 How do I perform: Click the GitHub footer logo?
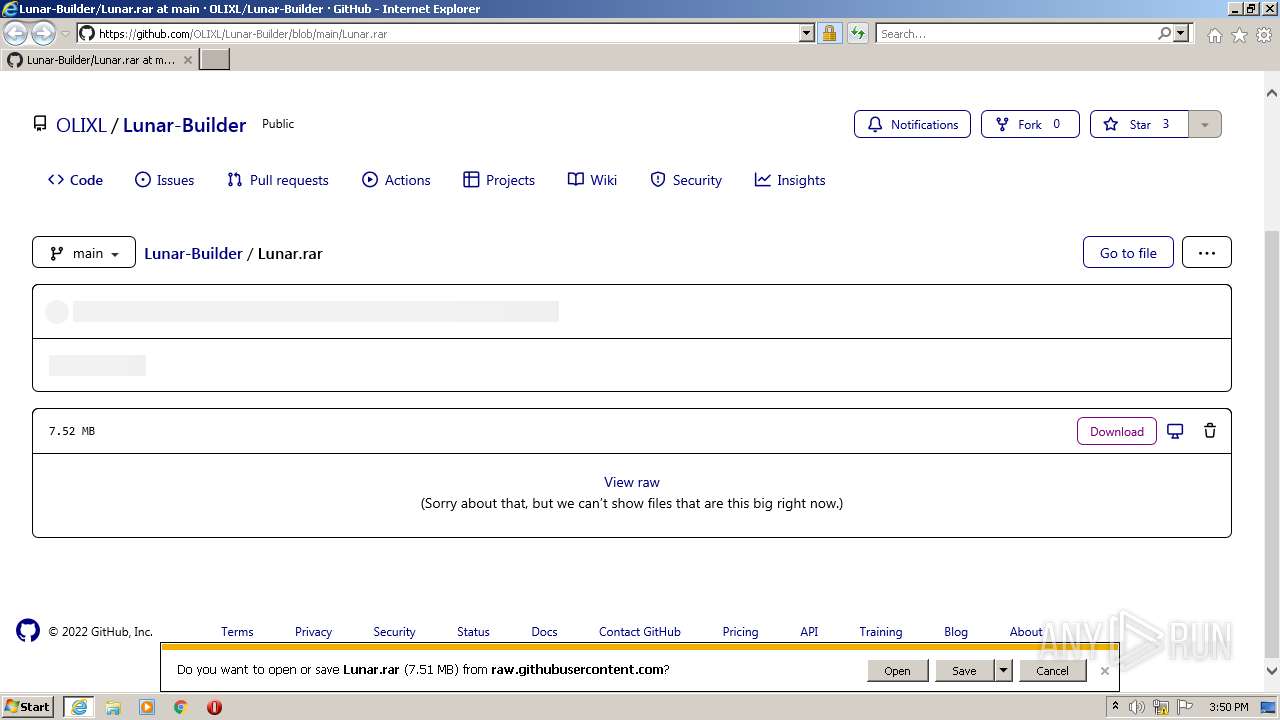tap(28, 630)
